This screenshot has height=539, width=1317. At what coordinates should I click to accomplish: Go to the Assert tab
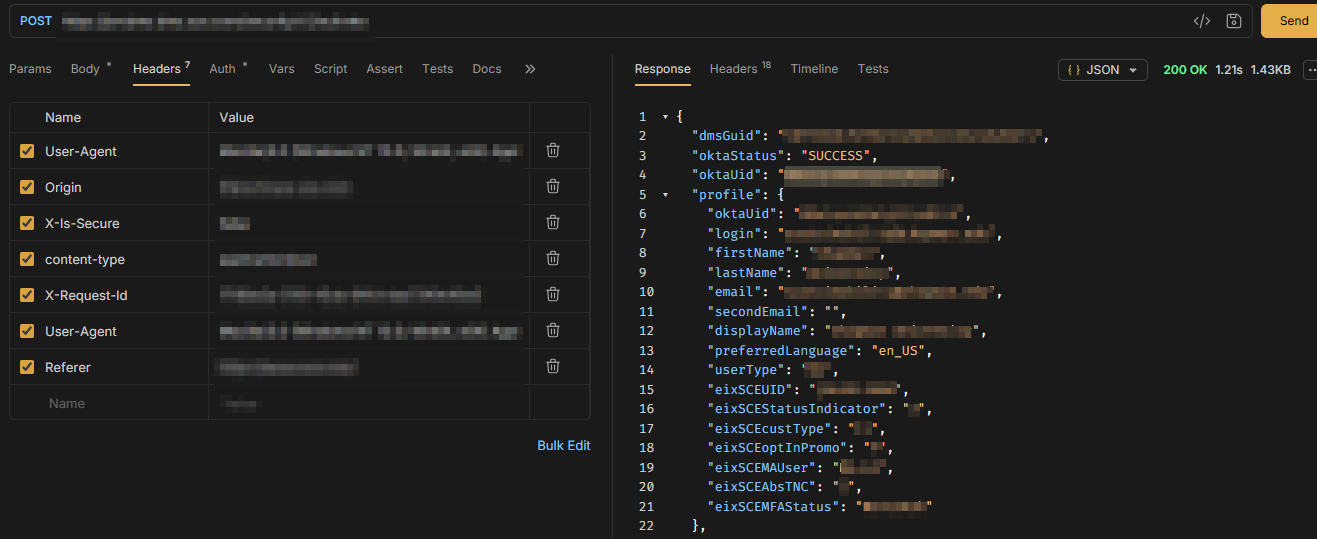(384, 69)
